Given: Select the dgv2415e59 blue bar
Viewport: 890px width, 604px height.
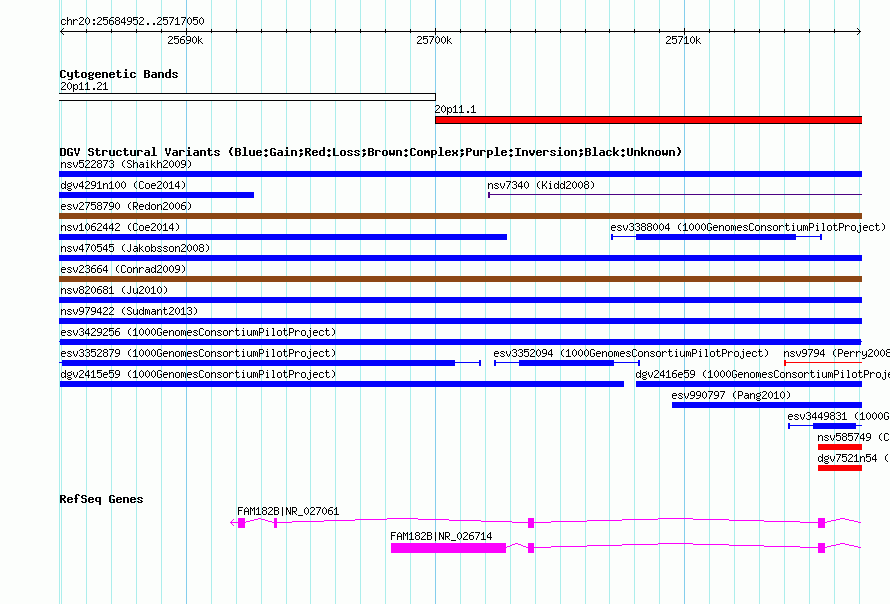Looking at the screenshot, I should coord(342,384).
